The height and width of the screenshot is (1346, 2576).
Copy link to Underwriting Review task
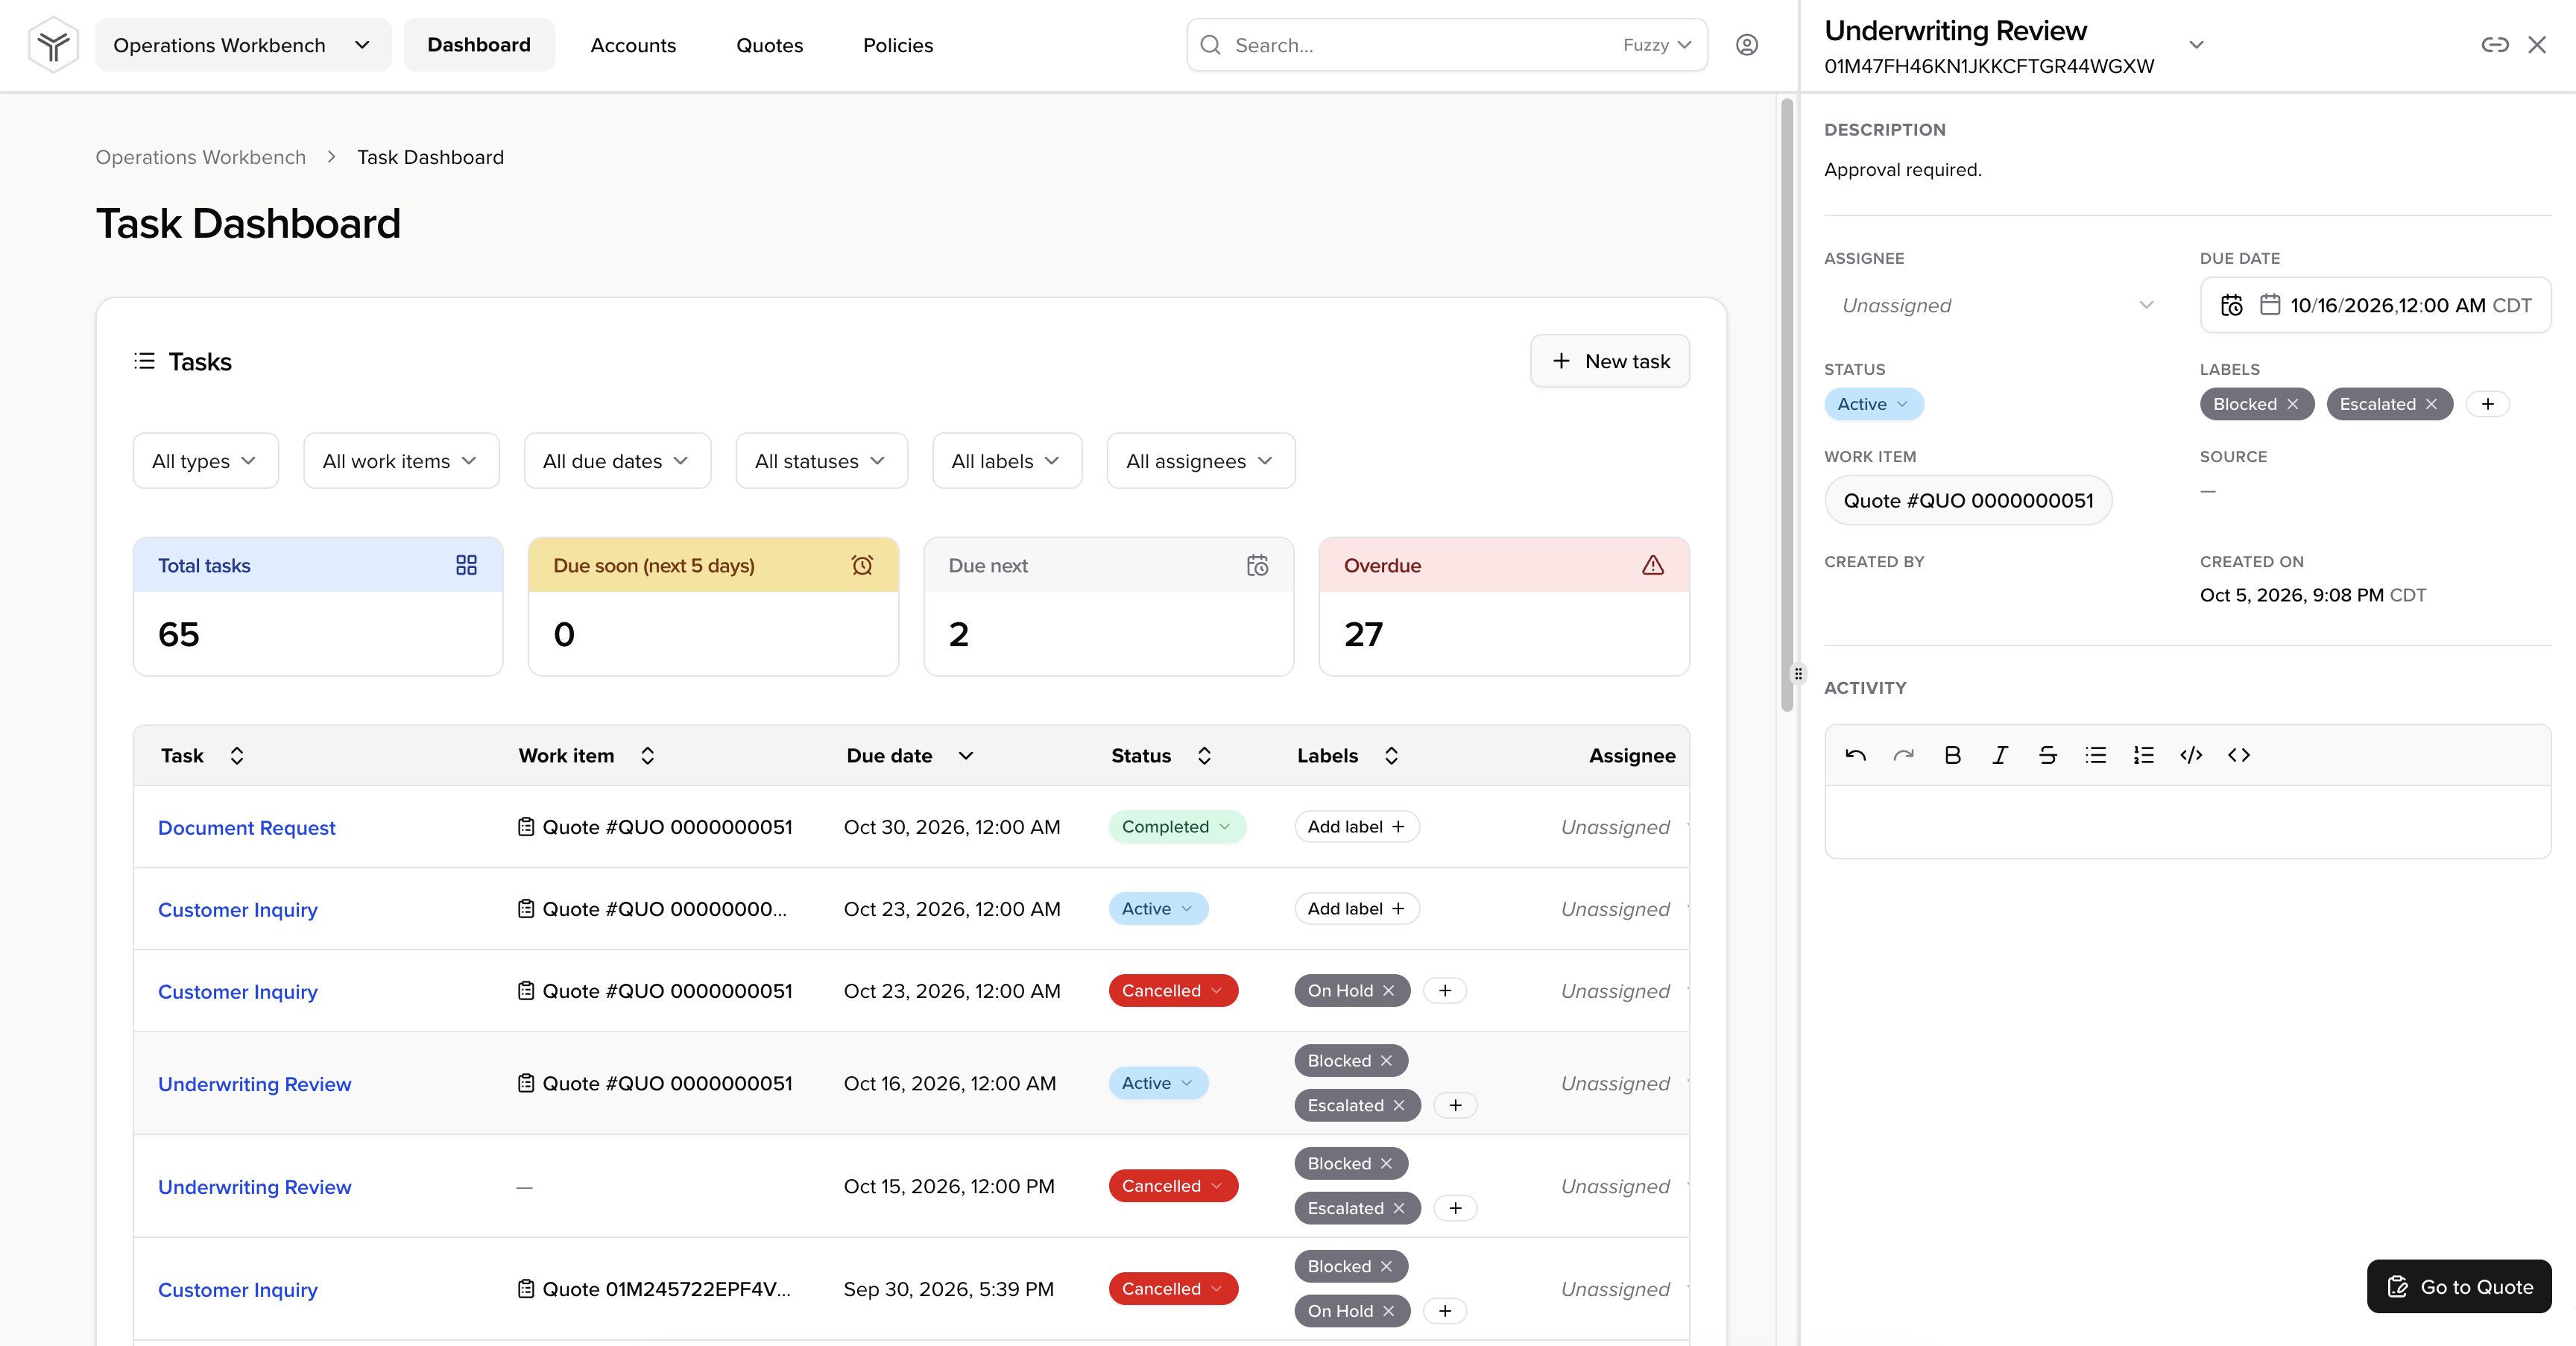pyautogui.click(x=2494, y=45)
